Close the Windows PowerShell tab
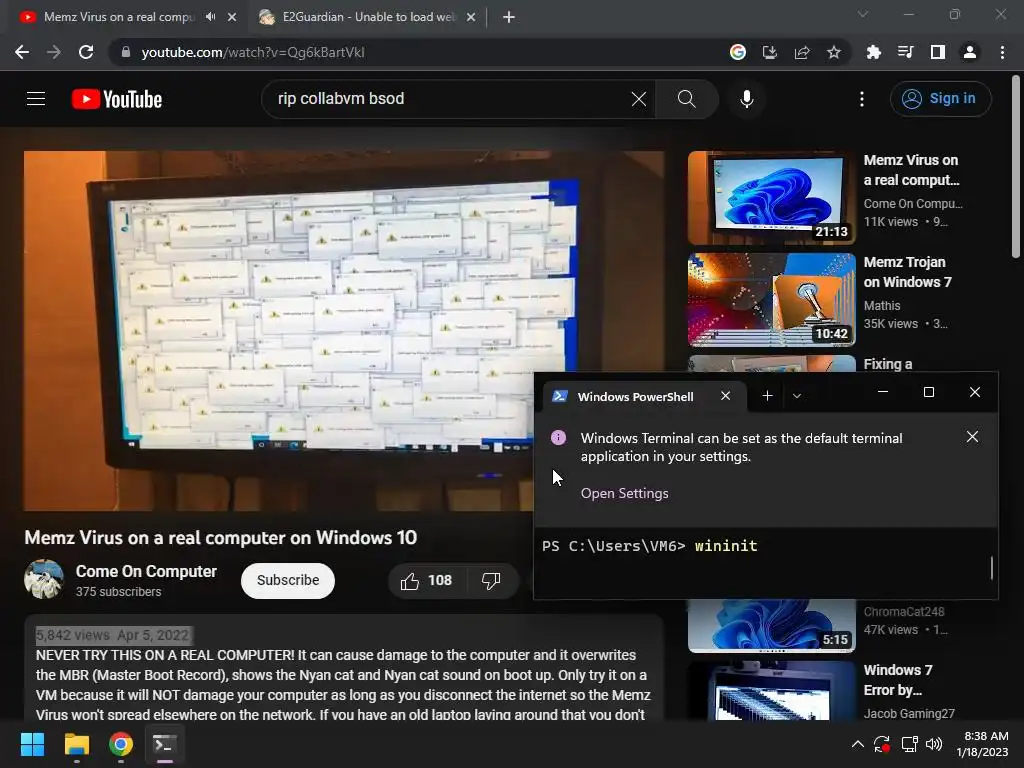This screenshot has width=1024, height=768. click(x=726, y=396)
